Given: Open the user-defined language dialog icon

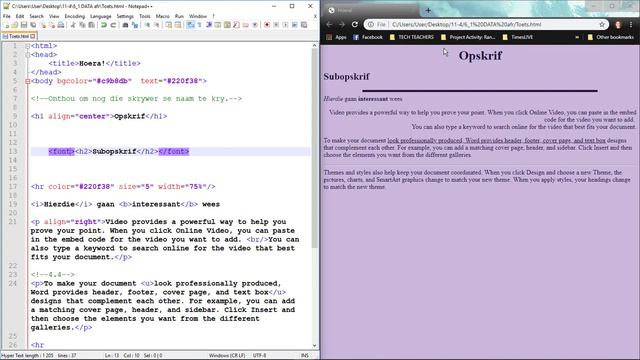Looking at the screenshot, I should [218, 25].
